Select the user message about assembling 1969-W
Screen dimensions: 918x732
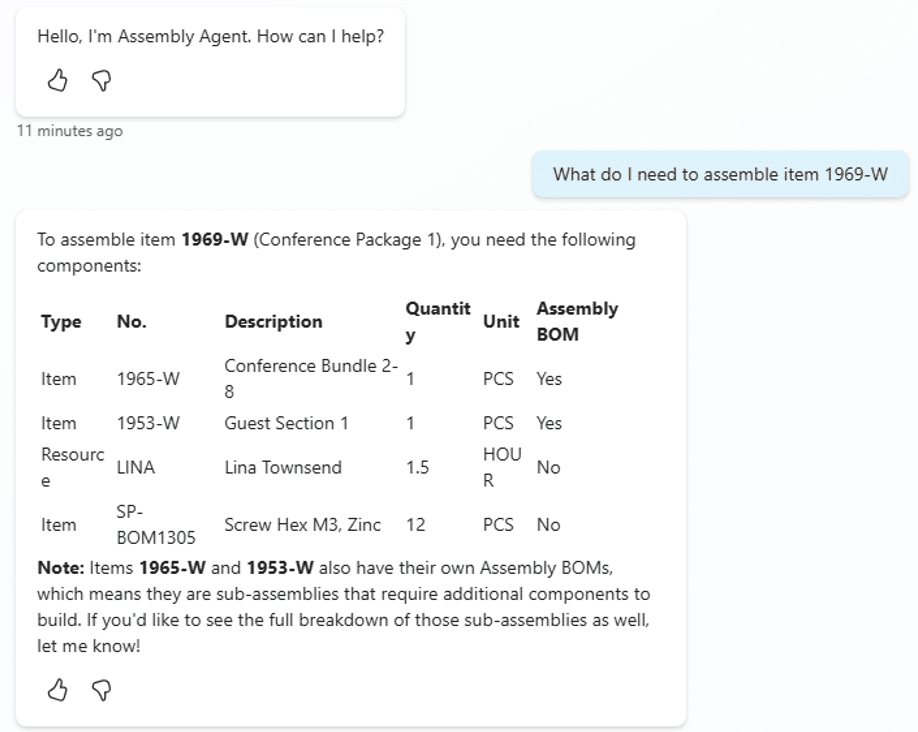point(720,174)
